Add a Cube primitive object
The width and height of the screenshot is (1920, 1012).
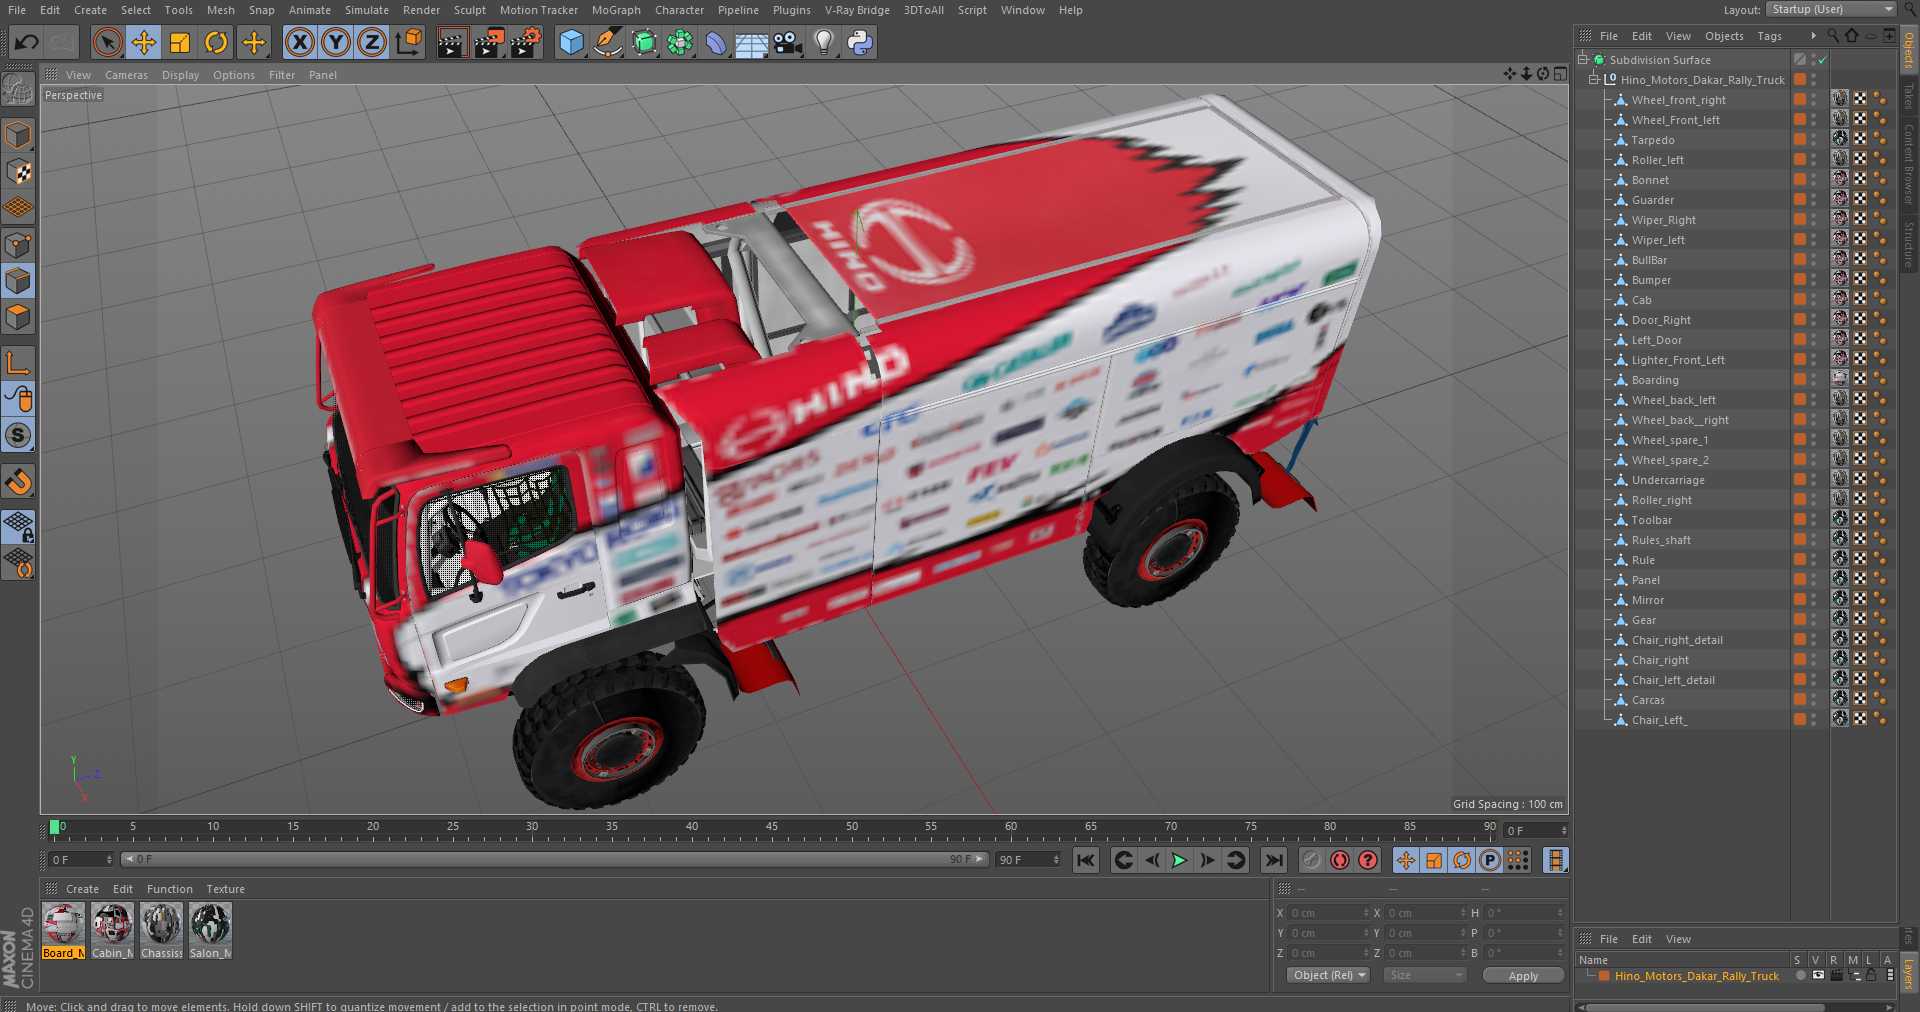[571, 42]
